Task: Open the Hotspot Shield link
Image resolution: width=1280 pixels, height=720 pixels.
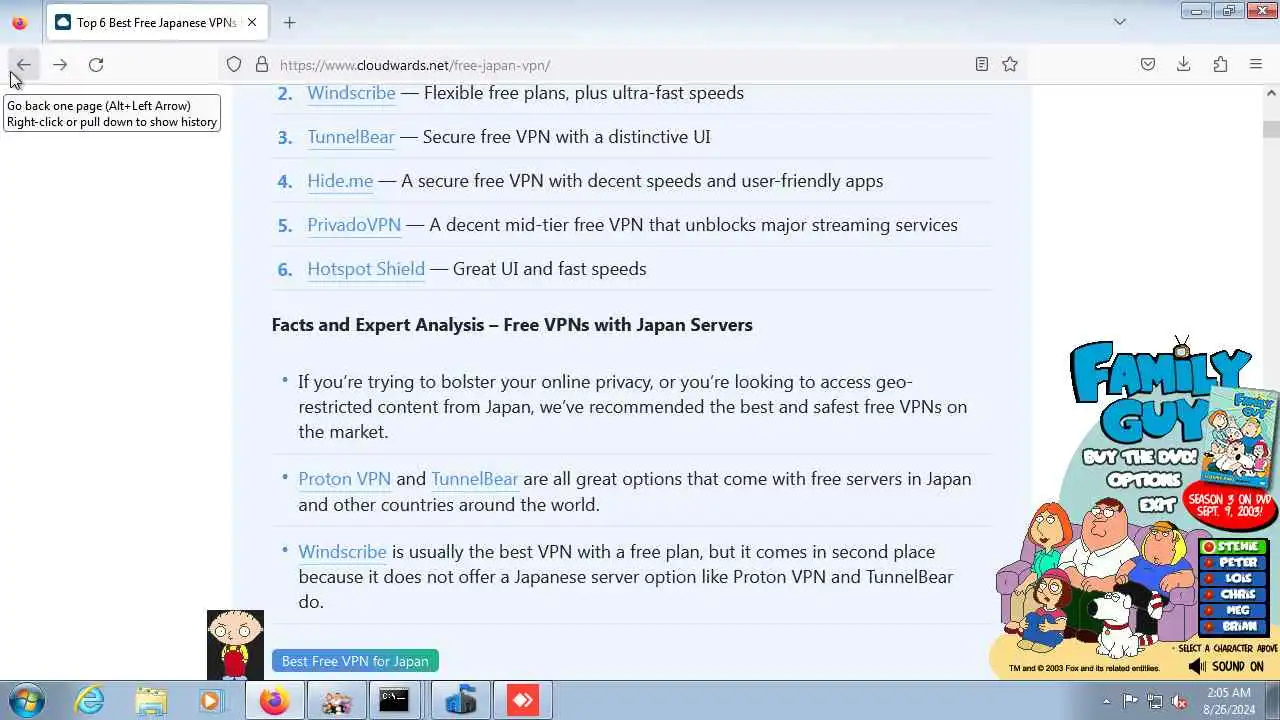Action: 366,269
